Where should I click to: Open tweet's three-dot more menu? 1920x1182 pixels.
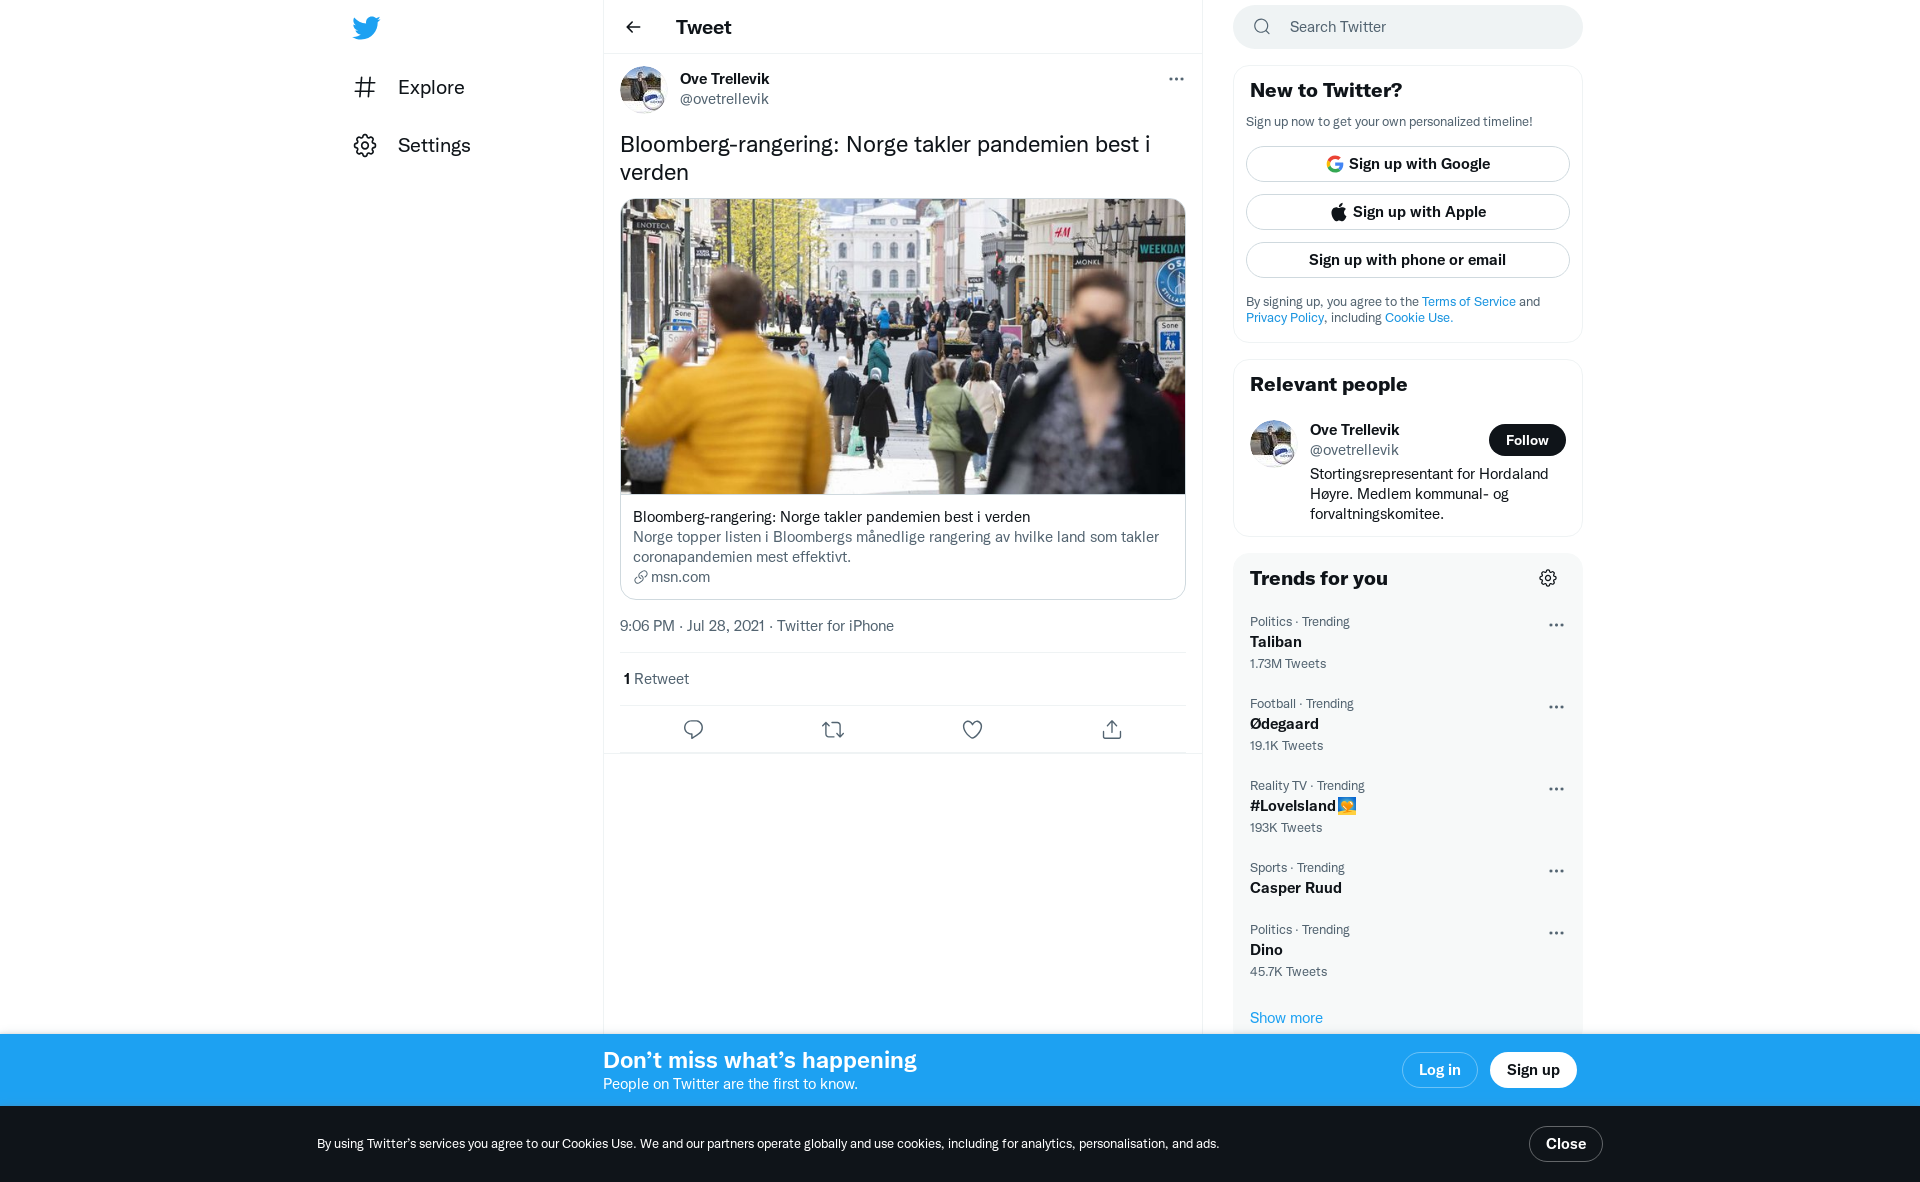click(1176, 79)
